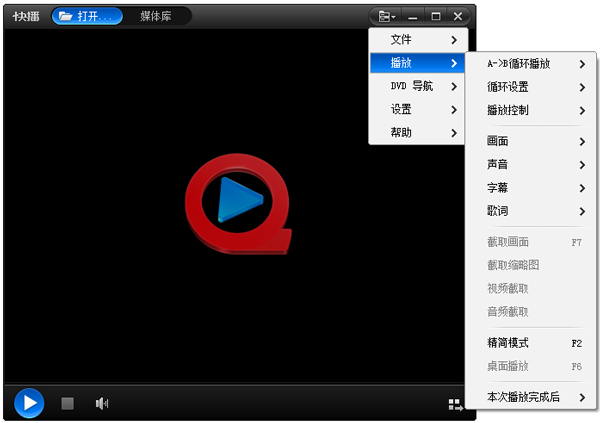This screenshot has height=423, width=600.
Task: Click the 快播 logo in title bar
Action: pyautogui.click(x=26, y=17)
